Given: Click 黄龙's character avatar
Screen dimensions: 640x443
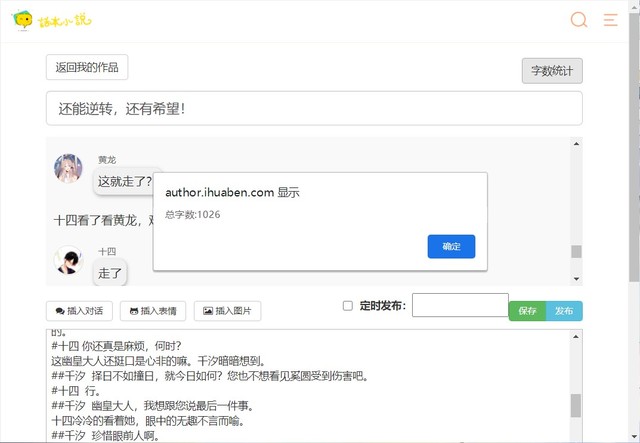Looking at the screenshot, I should pyautogui.click(x=68, y=168).
